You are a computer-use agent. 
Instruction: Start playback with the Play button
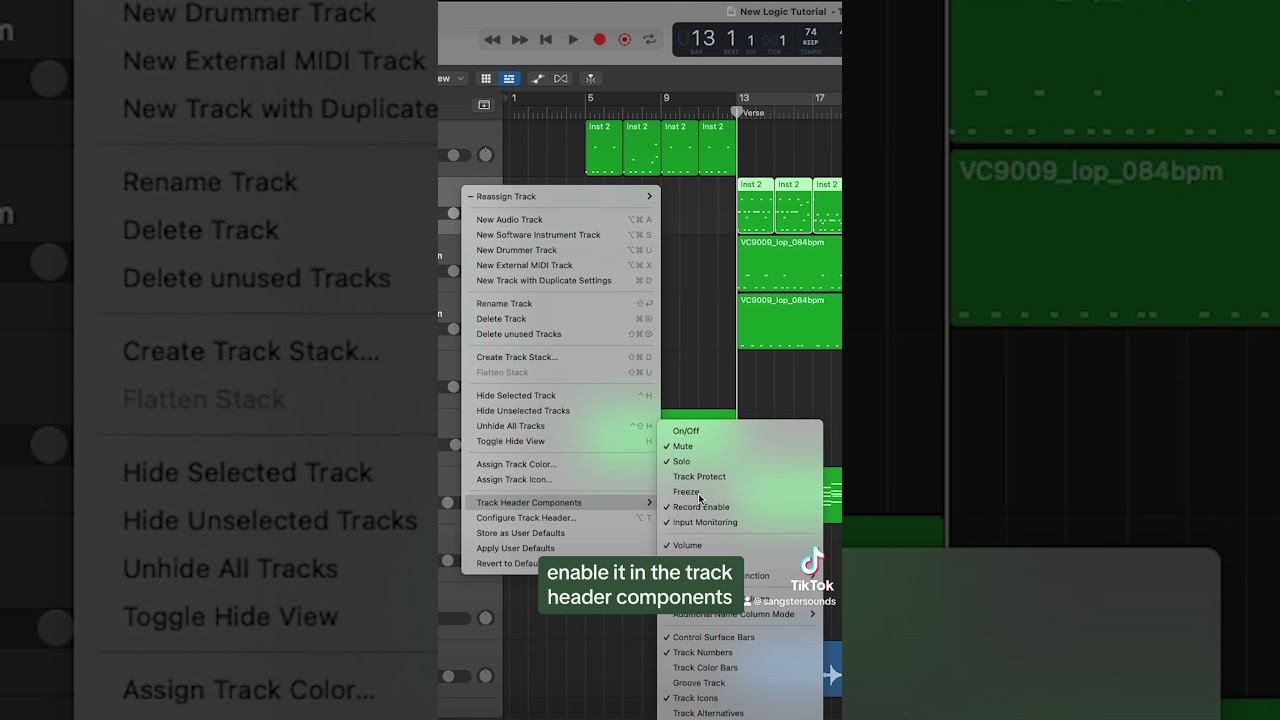573,40
